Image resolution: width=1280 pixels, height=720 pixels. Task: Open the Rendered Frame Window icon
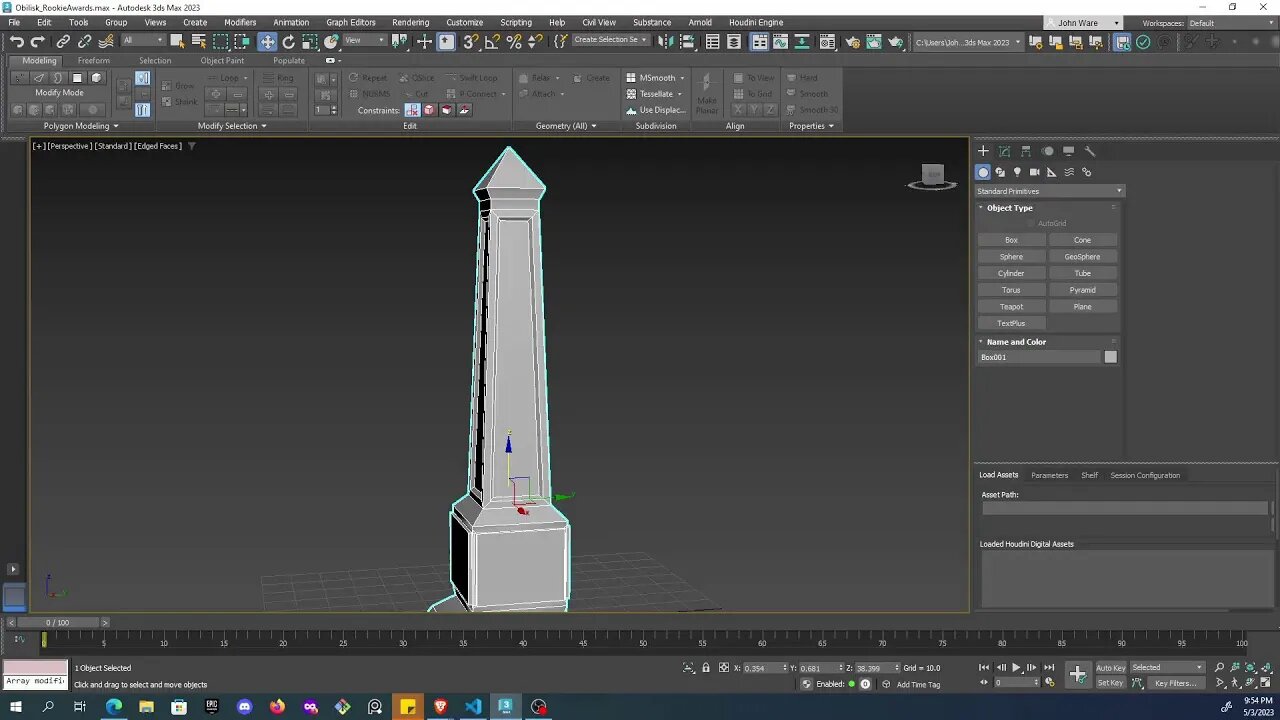pos(874,42)
